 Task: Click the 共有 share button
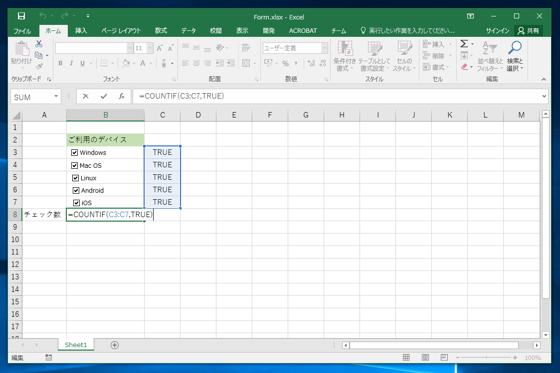click(x=529, y=31)
